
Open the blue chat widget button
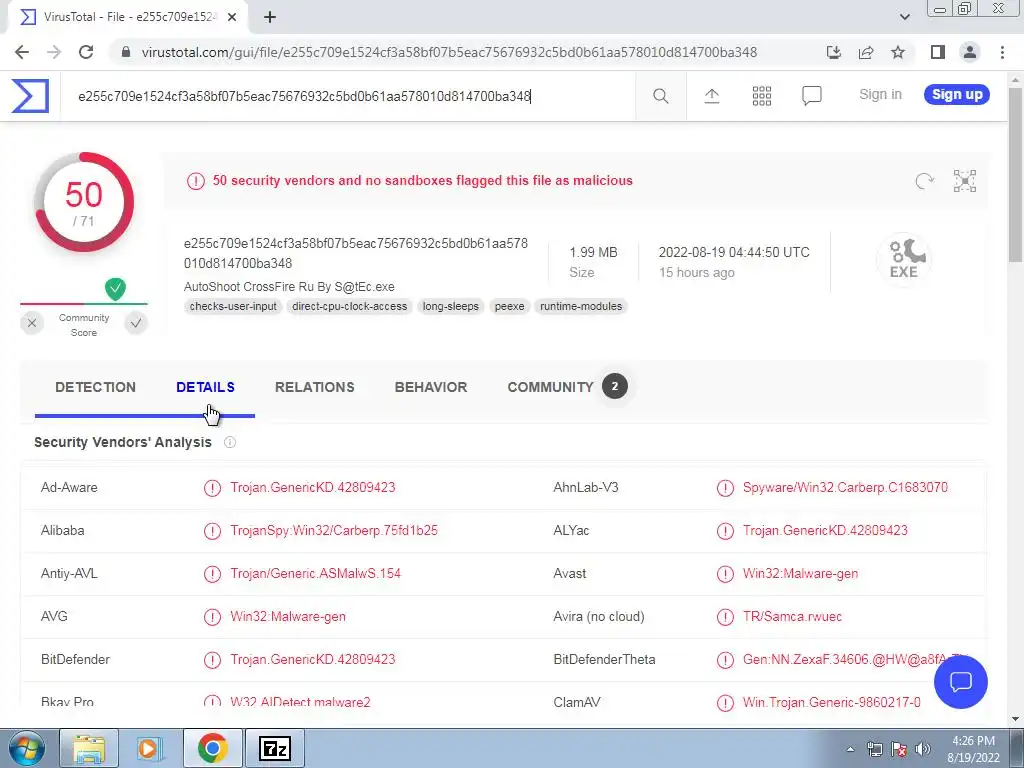point(961,682)
